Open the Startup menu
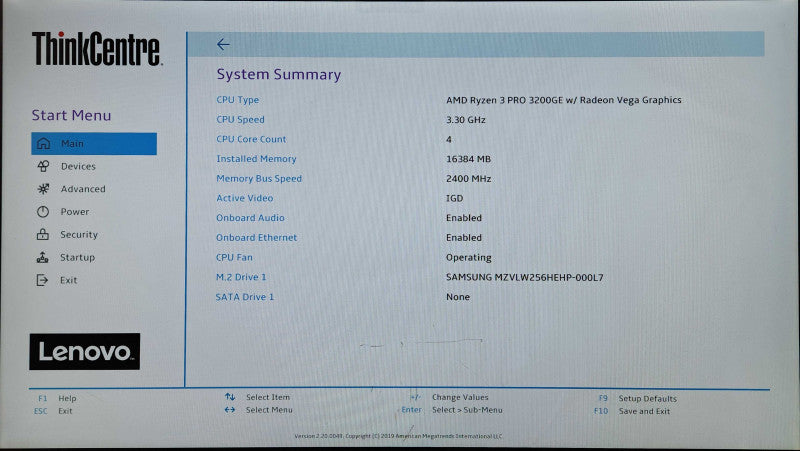The height and width of the screenshot is (451, 800). 78,258
